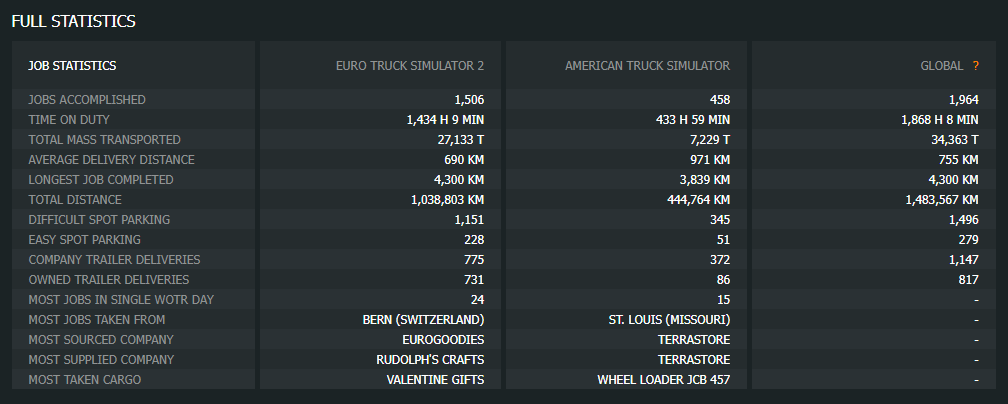1008x404 pixels.
Task: Click the ST. LOUIS (MISSOURI) cell
Action: pyautogui.click(x=669, y=319)
